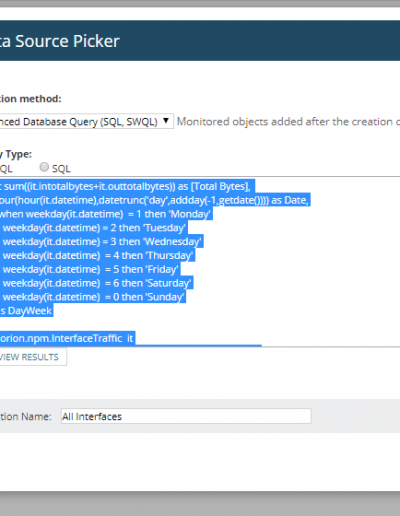Click the query line containing 'Friday'

pos(90,269)
